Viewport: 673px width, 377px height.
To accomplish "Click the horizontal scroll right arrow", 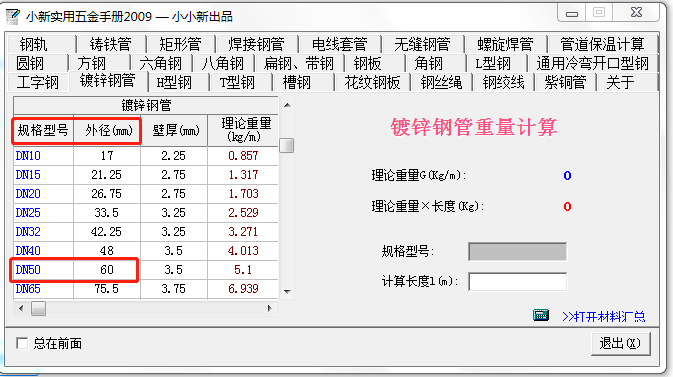I will (x=270, y=308).
